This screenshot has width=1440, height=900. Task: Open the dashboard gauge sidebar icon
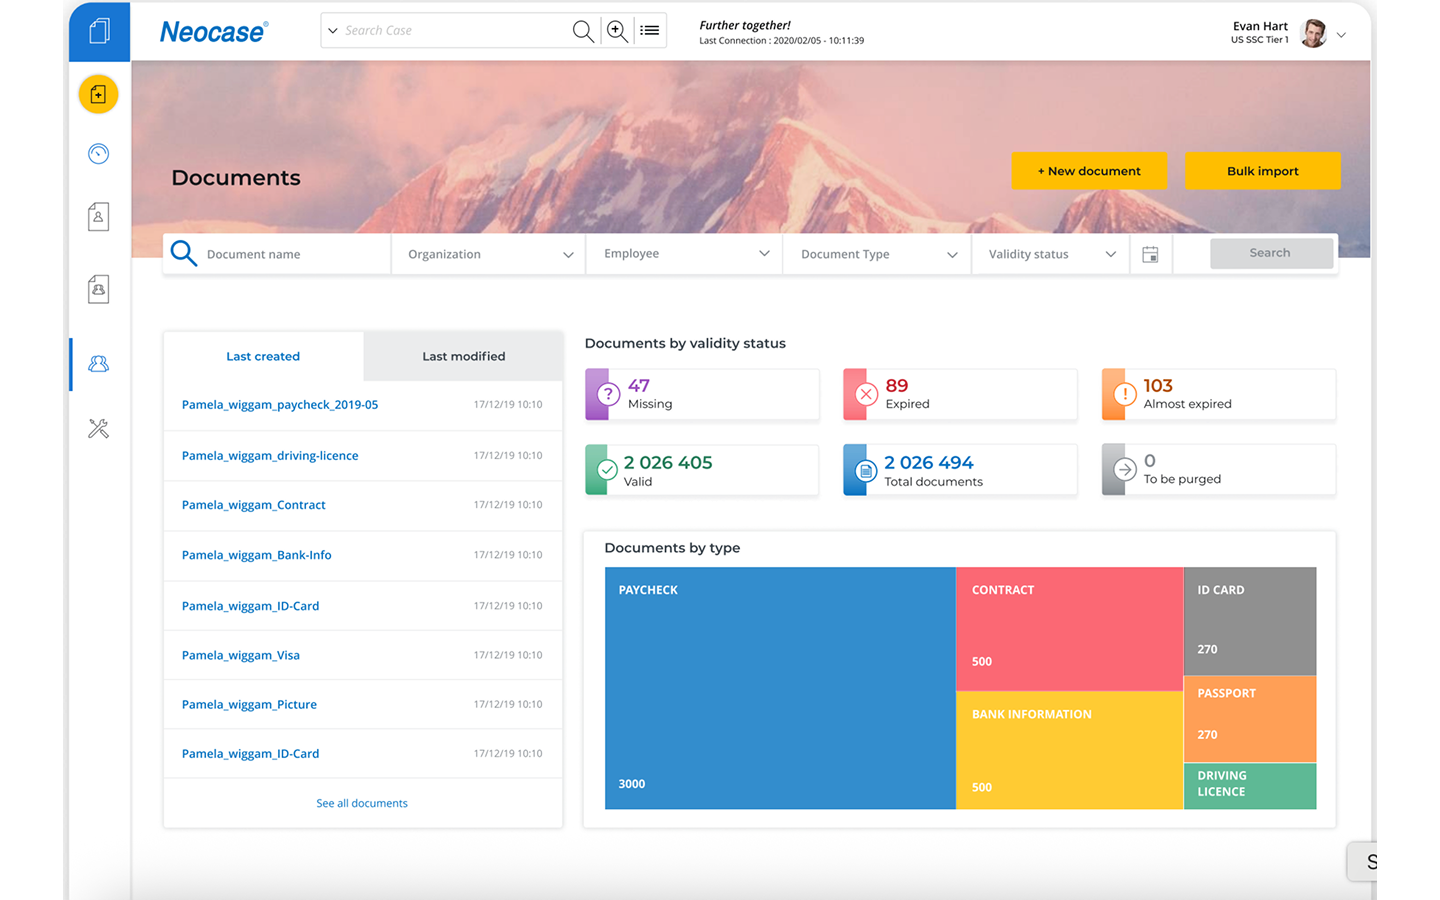(98, 153)
